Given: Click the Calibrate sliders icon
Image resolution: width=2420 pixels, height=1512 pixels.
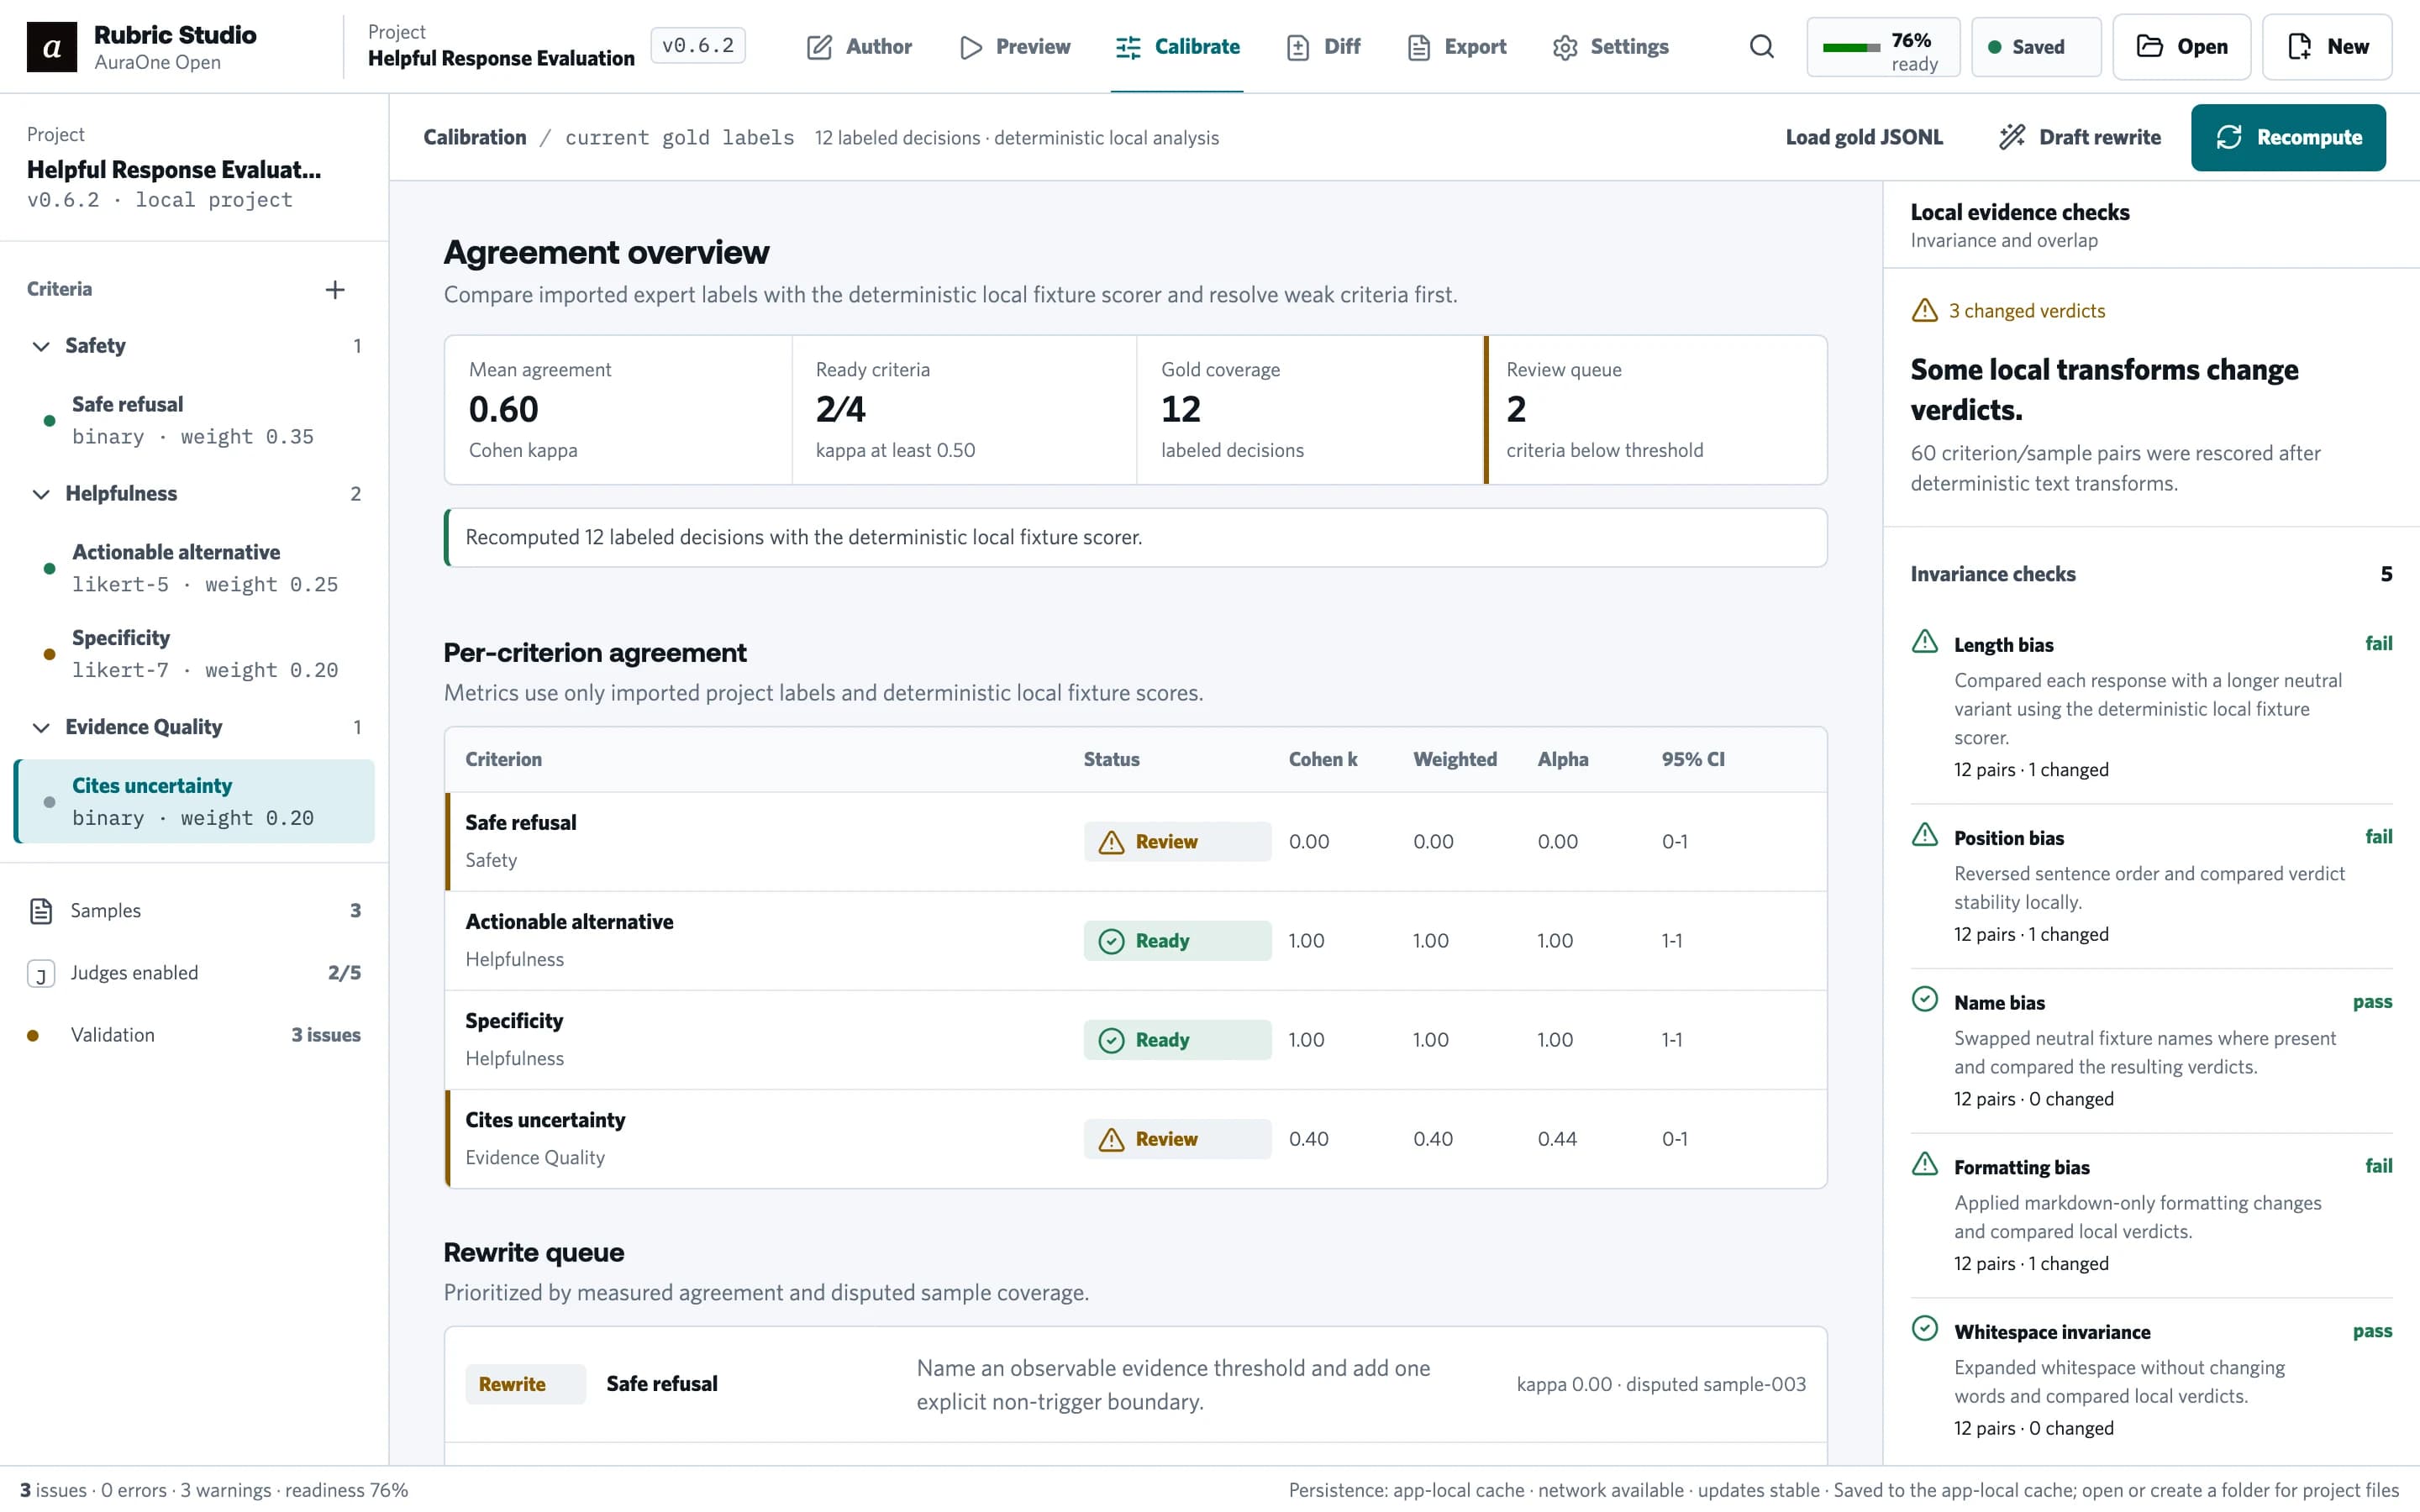Looking at the screenshot, I should click(1128, 47).
